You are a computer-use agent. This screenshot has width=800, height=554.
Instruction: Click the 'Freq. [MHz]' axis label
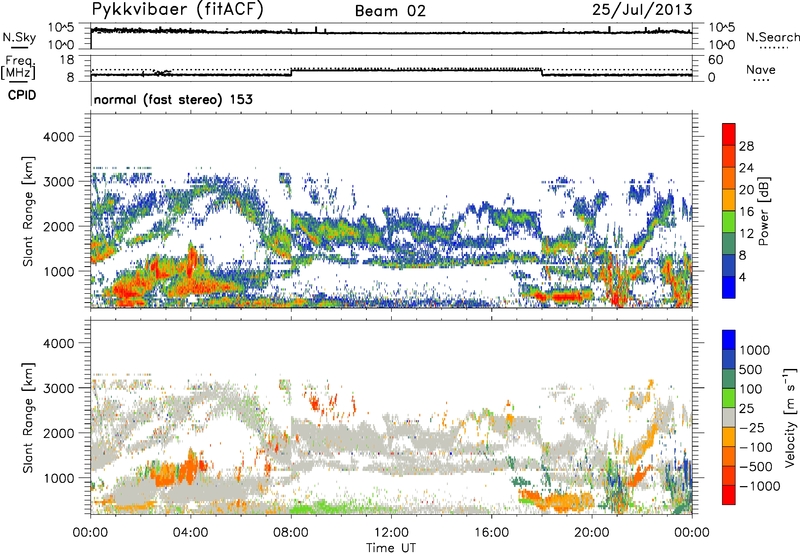18,68
